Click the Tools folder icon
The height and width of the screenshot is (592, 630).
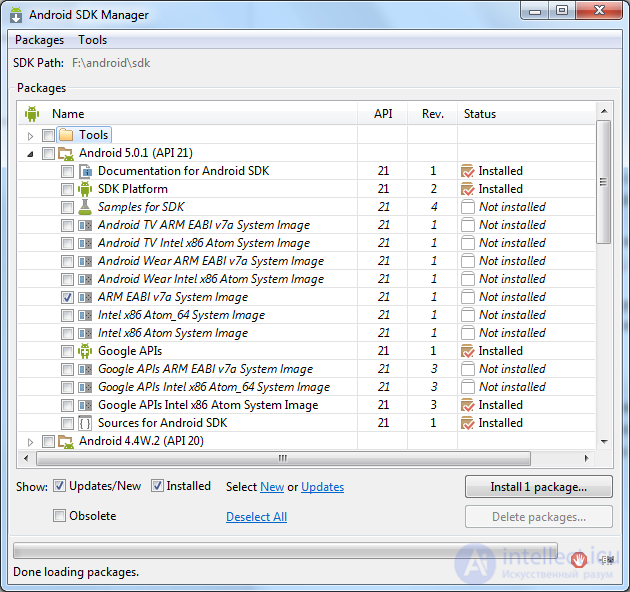click(66, 135)
